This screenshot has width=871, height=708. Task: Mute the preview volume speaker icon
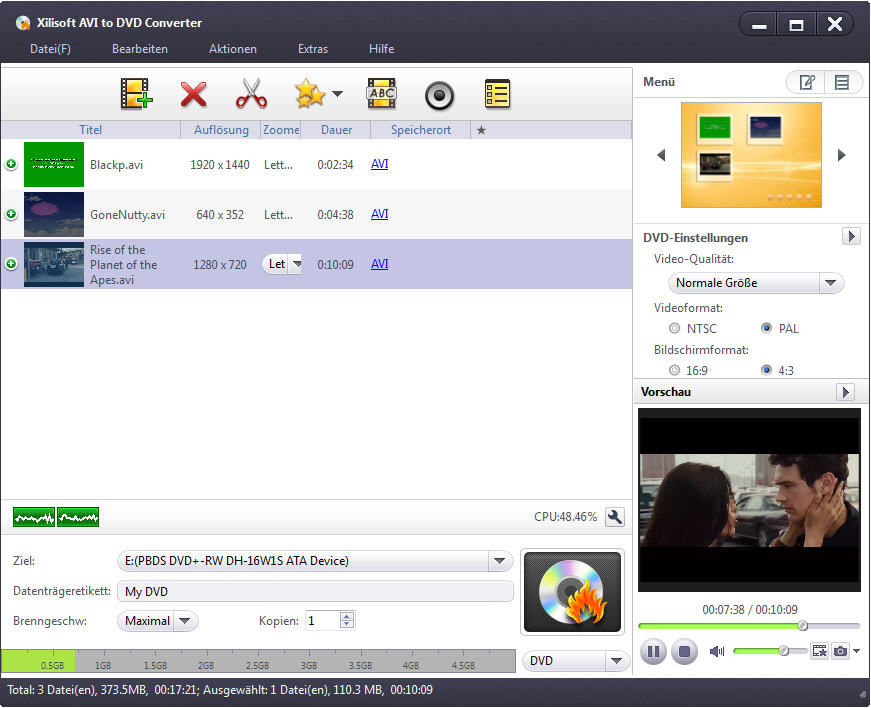point(717,651)
